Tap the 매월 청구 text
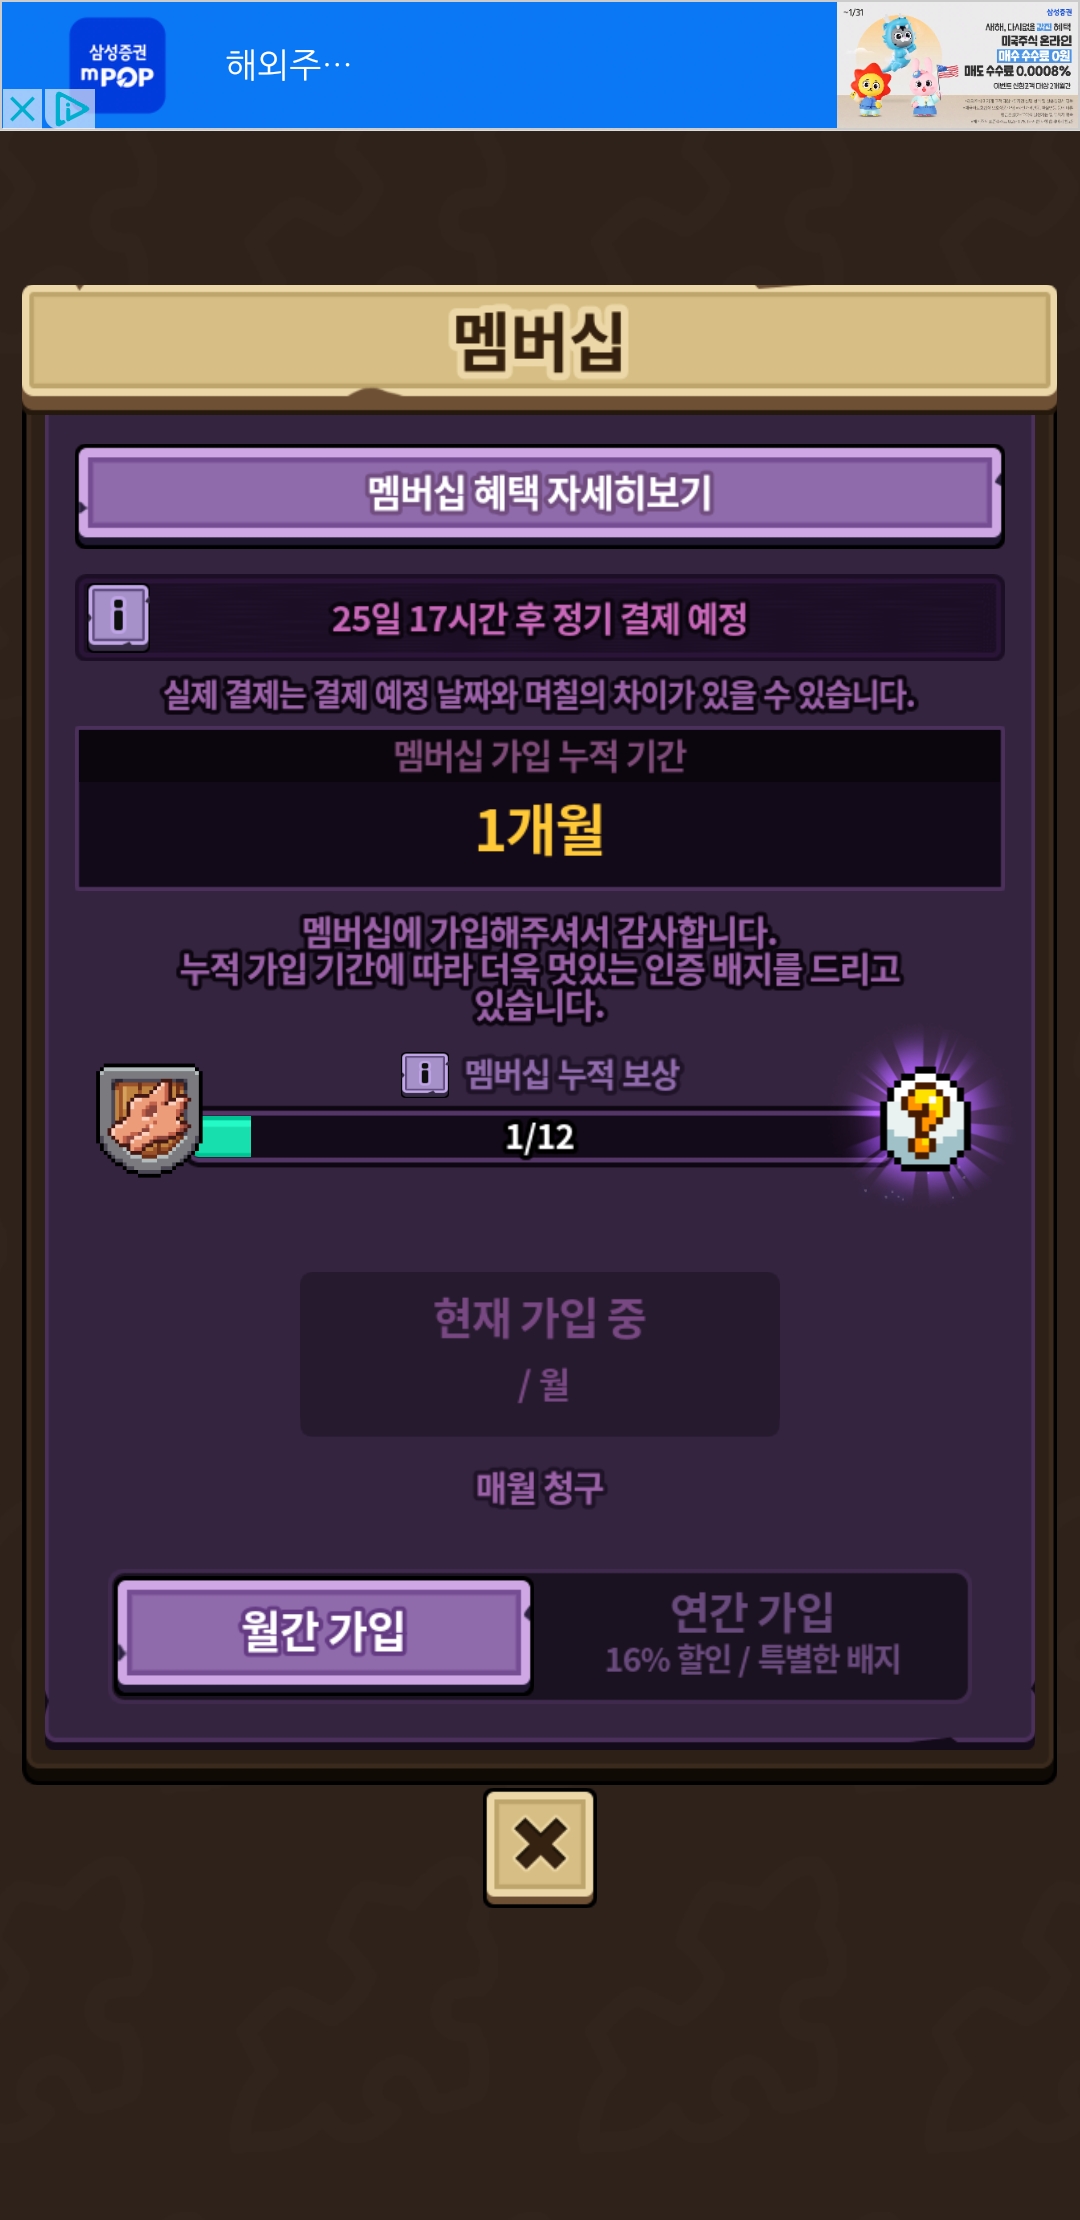Screen dimensions: 1080x2220 [540, 1487]
